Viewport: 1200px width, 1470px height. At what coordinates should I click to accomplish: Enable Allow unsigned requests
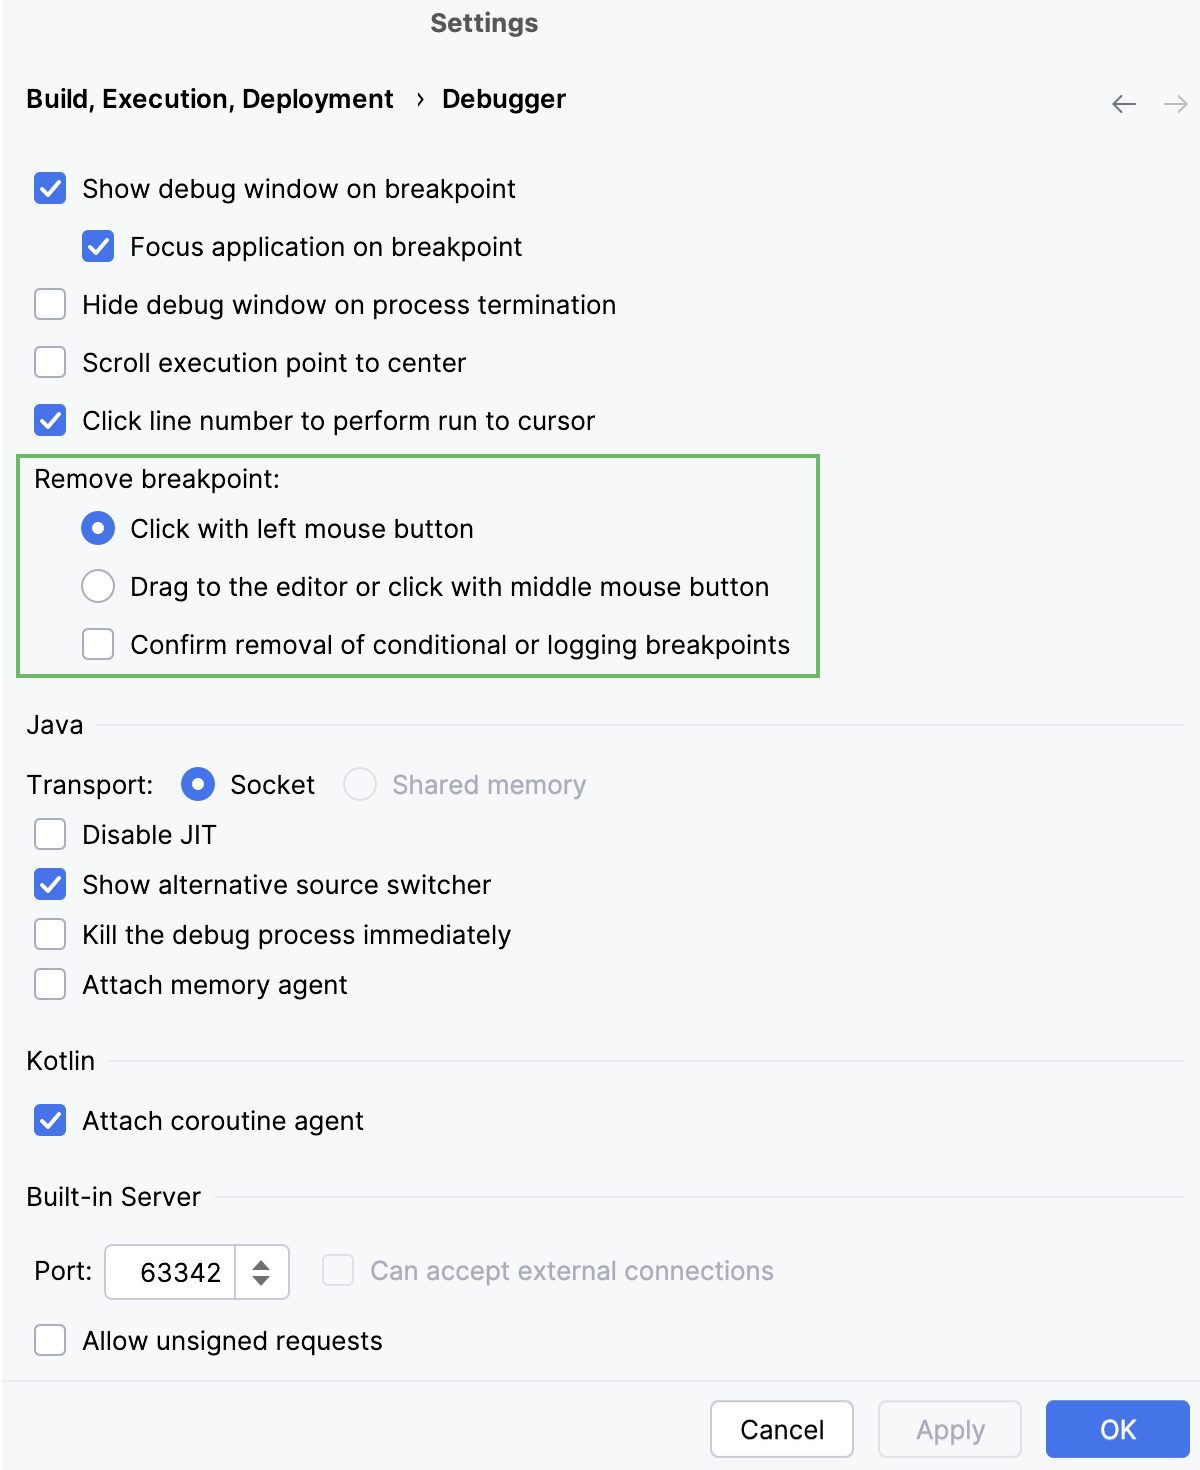[49, 1339]
